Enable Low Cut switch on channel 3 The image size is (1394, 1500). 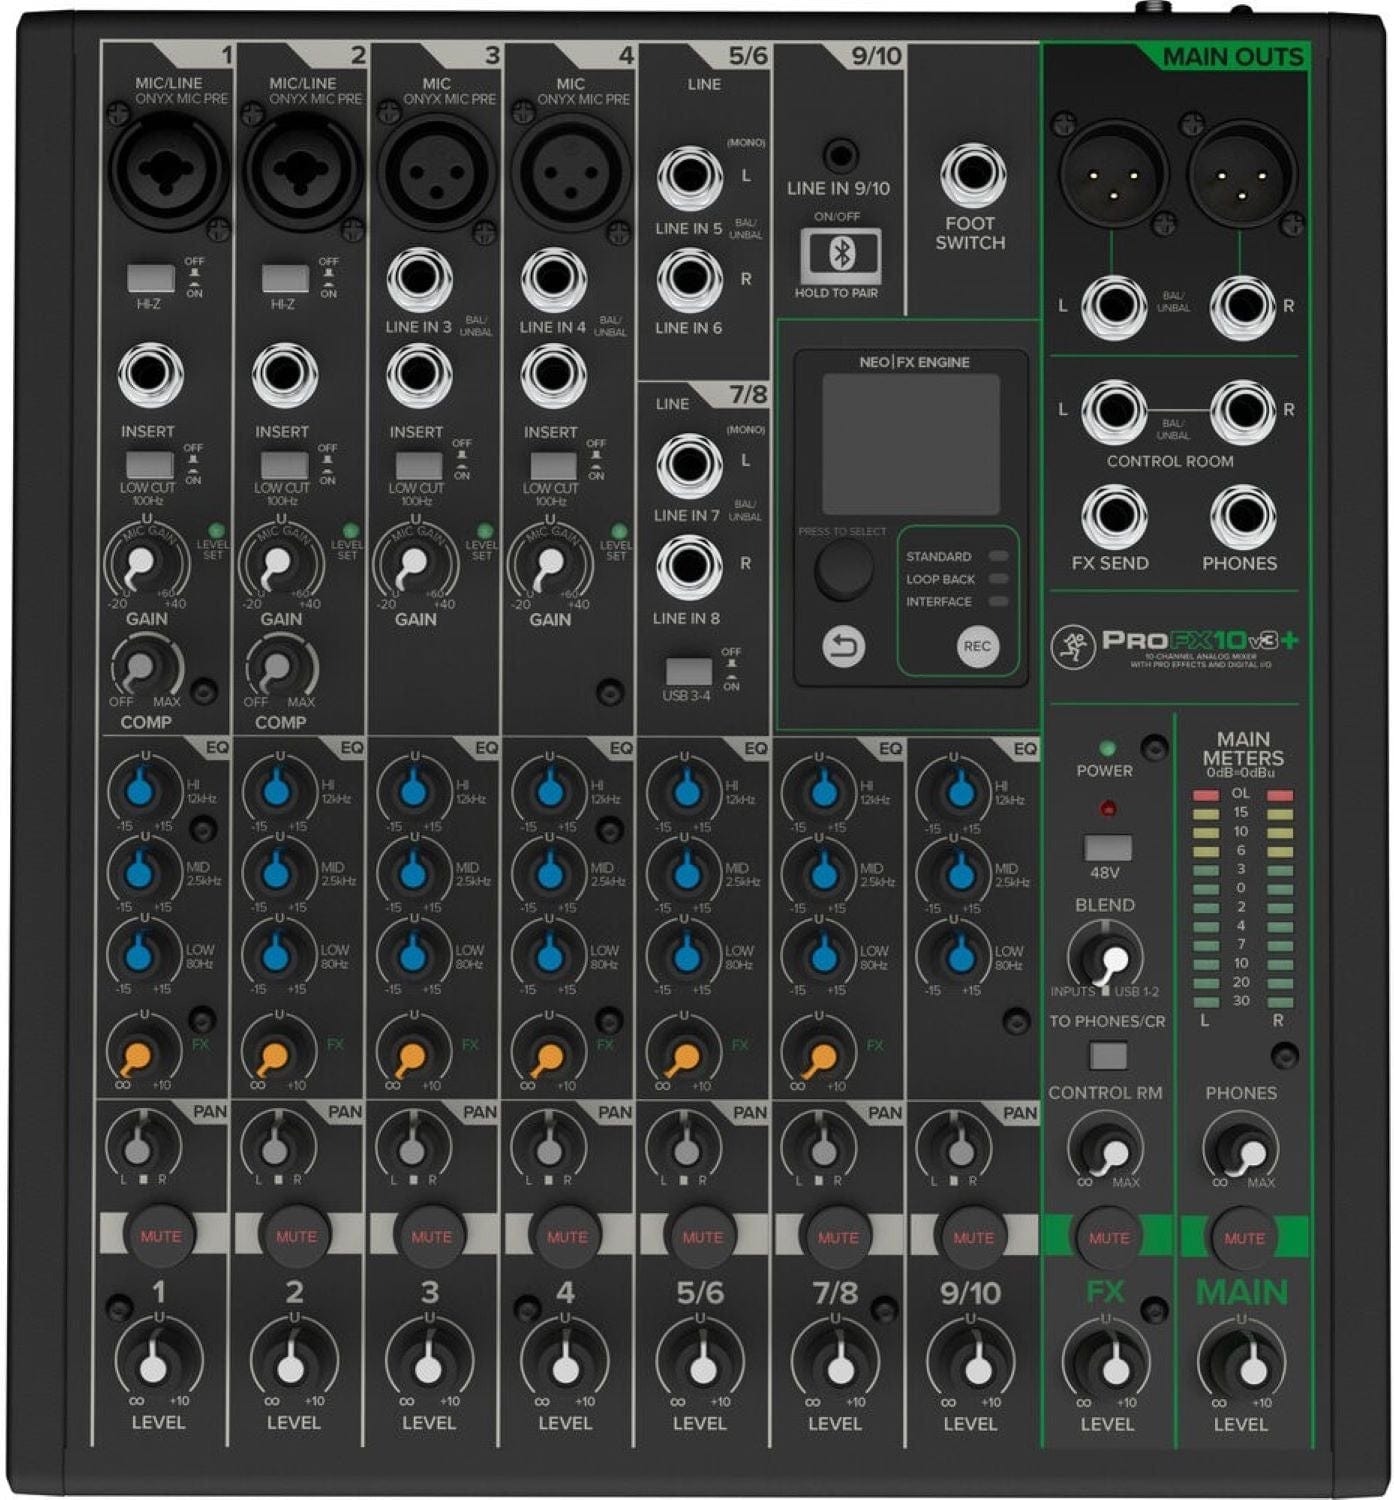tap(418, 465)
